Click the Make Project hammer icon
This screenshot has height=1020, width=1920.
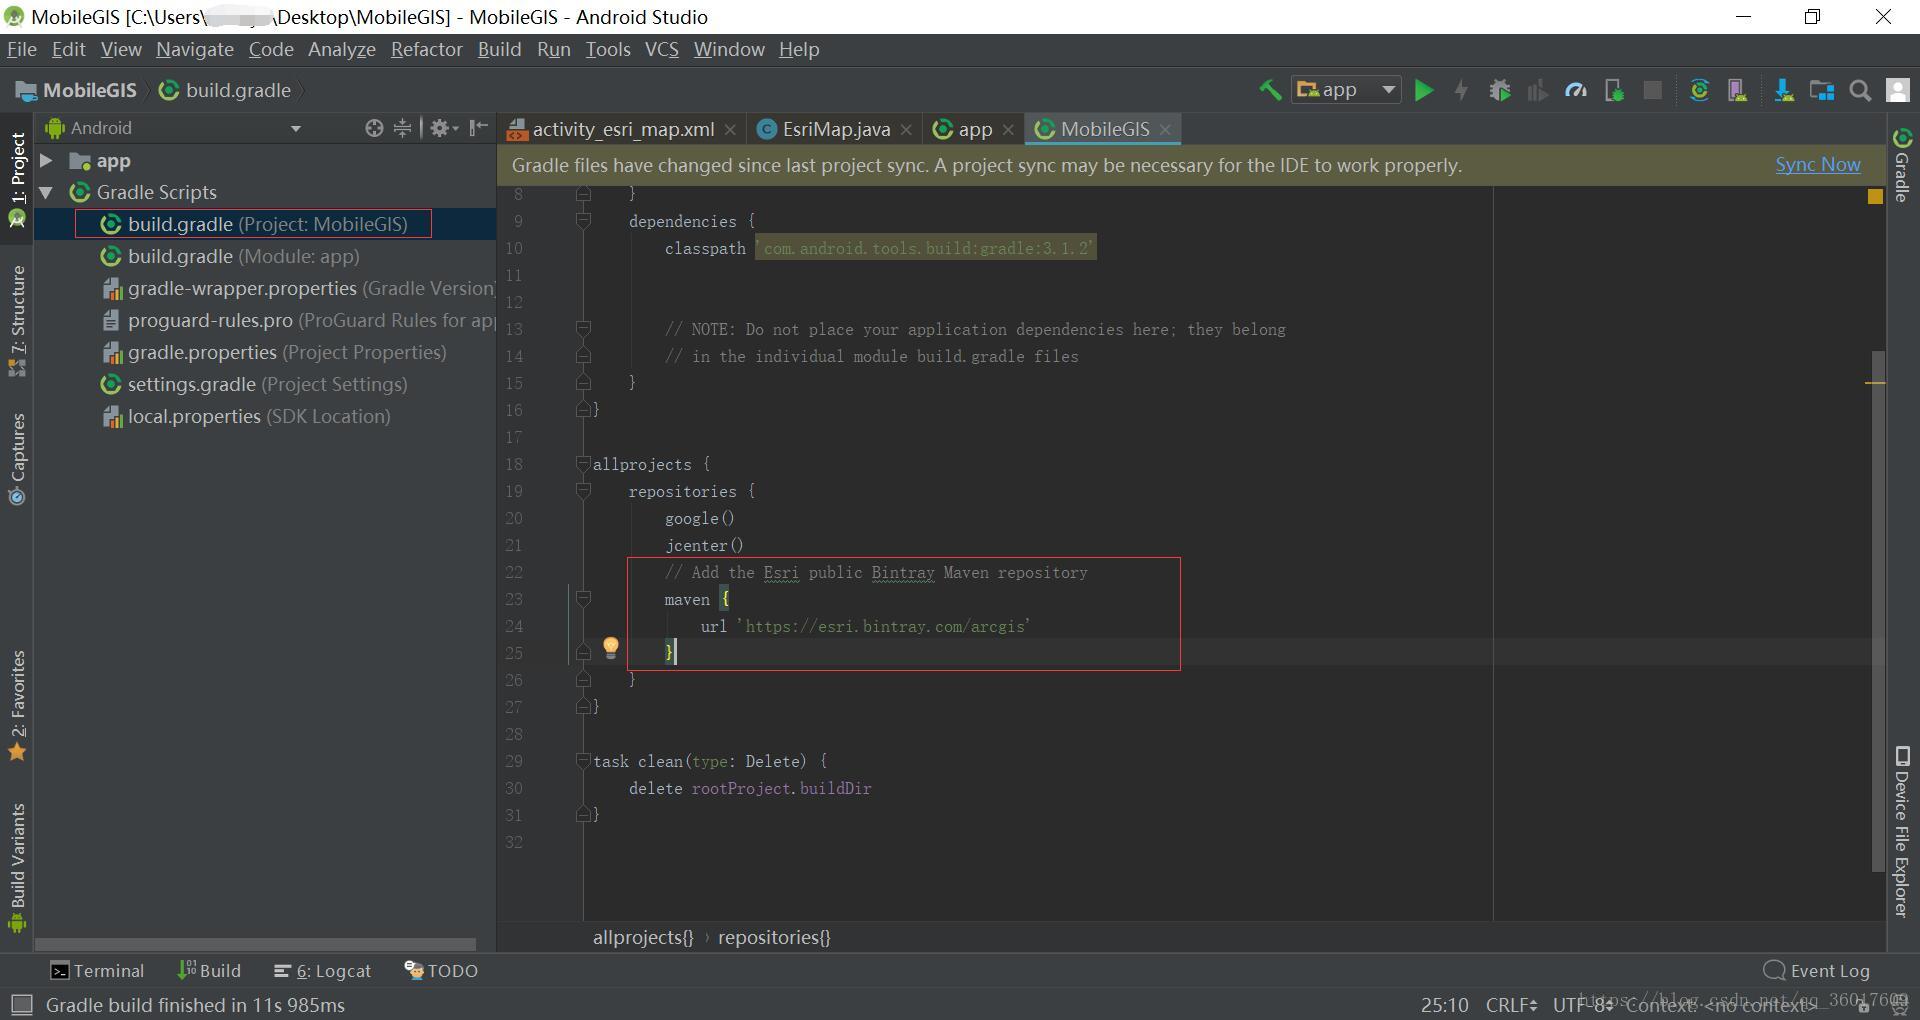1270,90
